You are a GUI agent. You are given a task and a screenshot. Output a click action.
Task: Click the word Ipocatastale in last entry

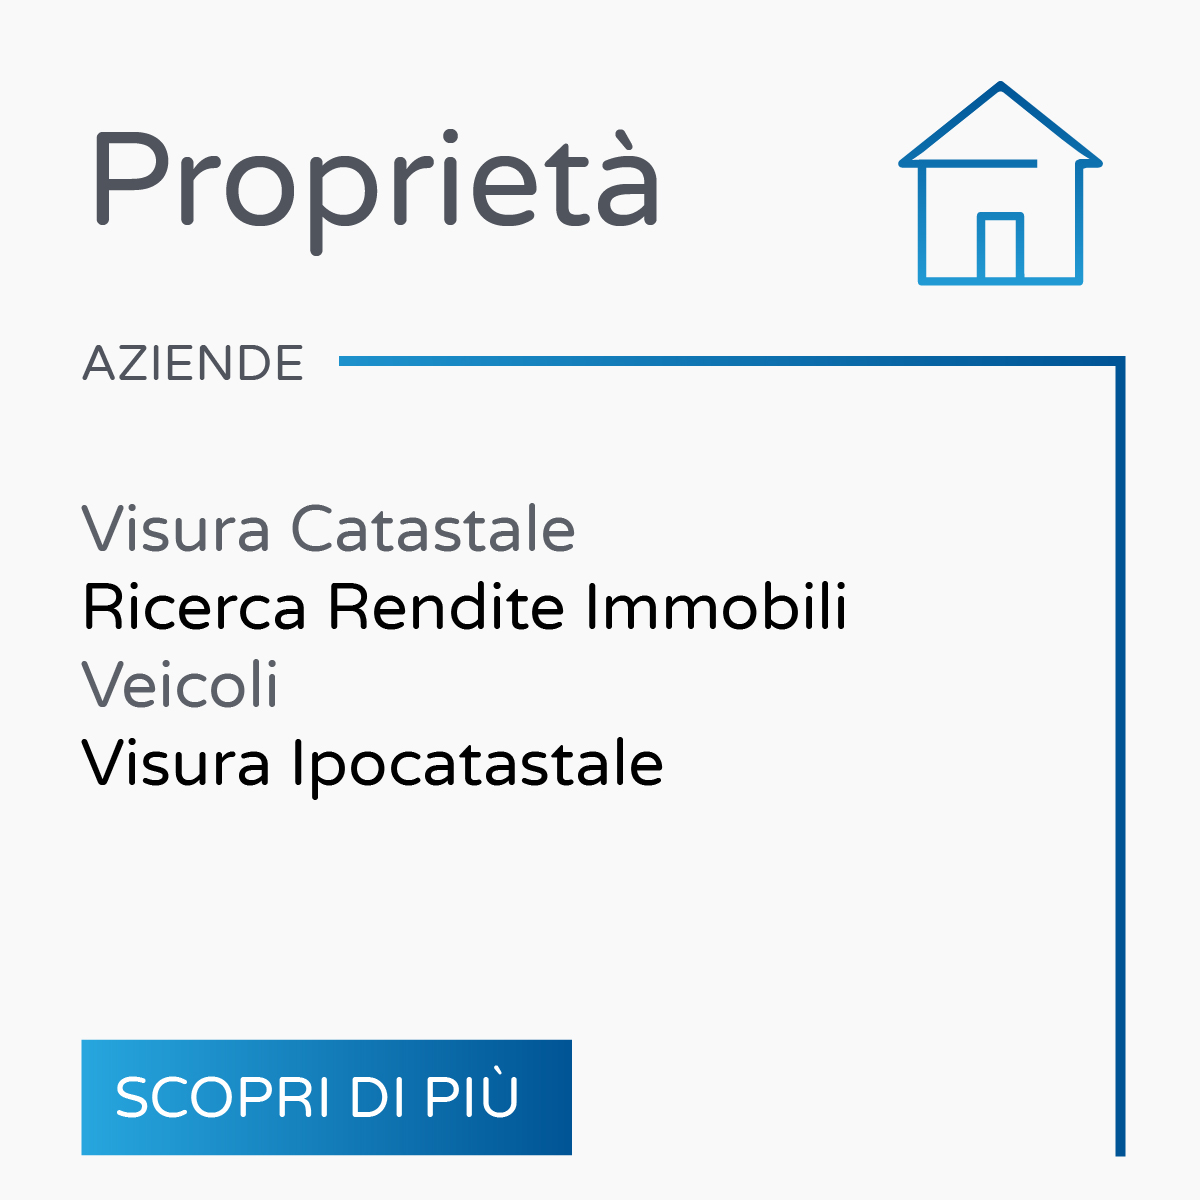[x=477, y=764]
